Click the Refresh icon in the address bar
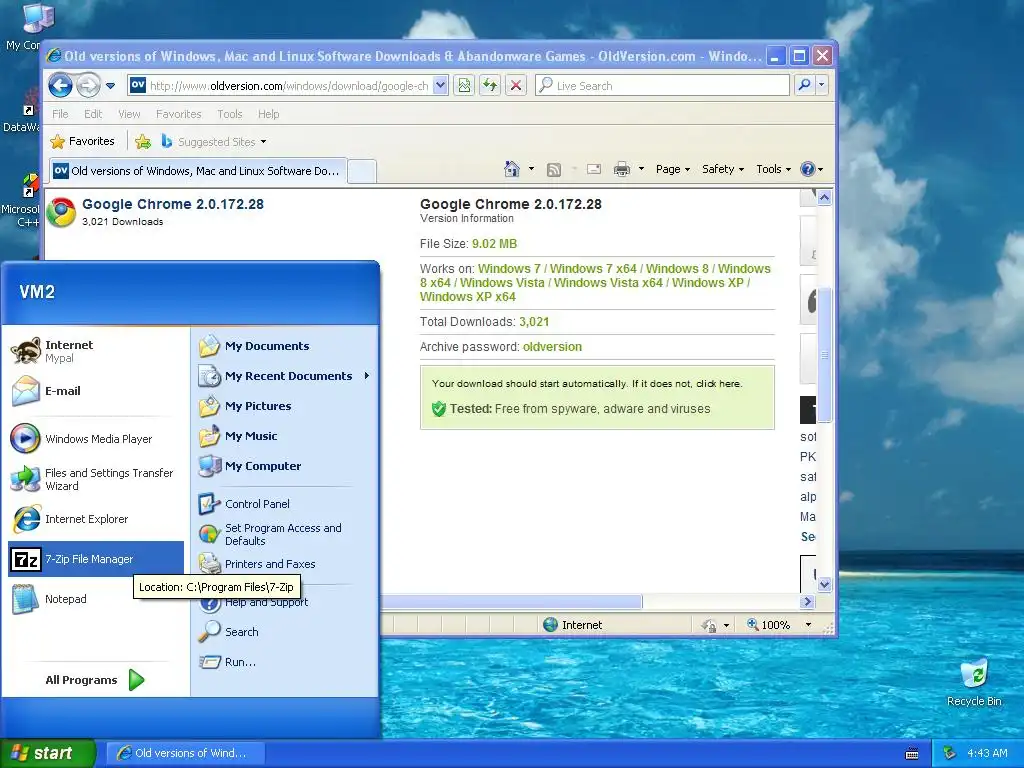 tap(490, 86)
